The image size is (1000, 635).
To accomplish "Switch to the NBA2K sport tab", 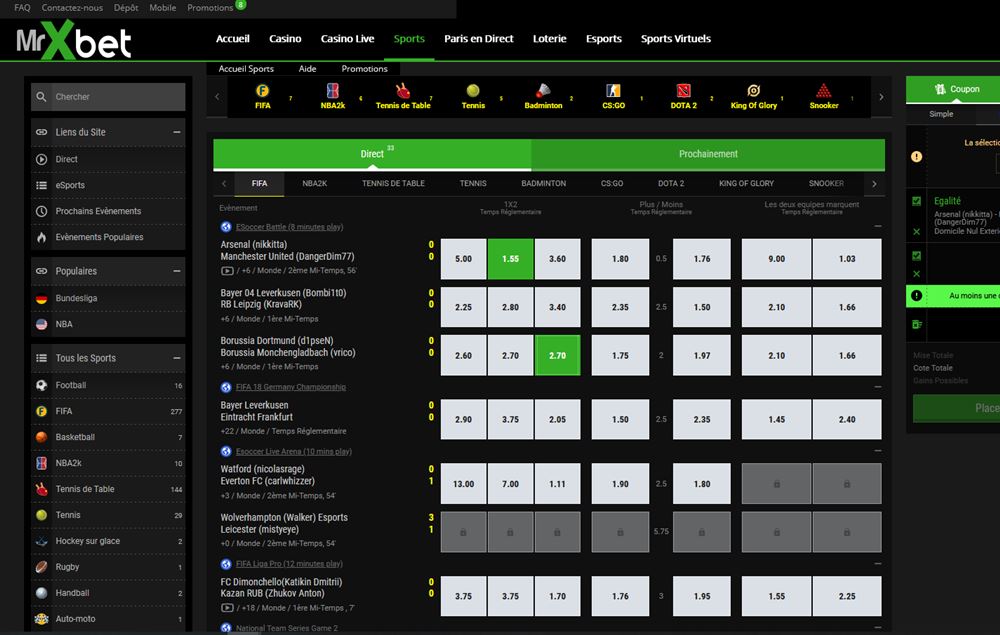I will tap(314, 184).
